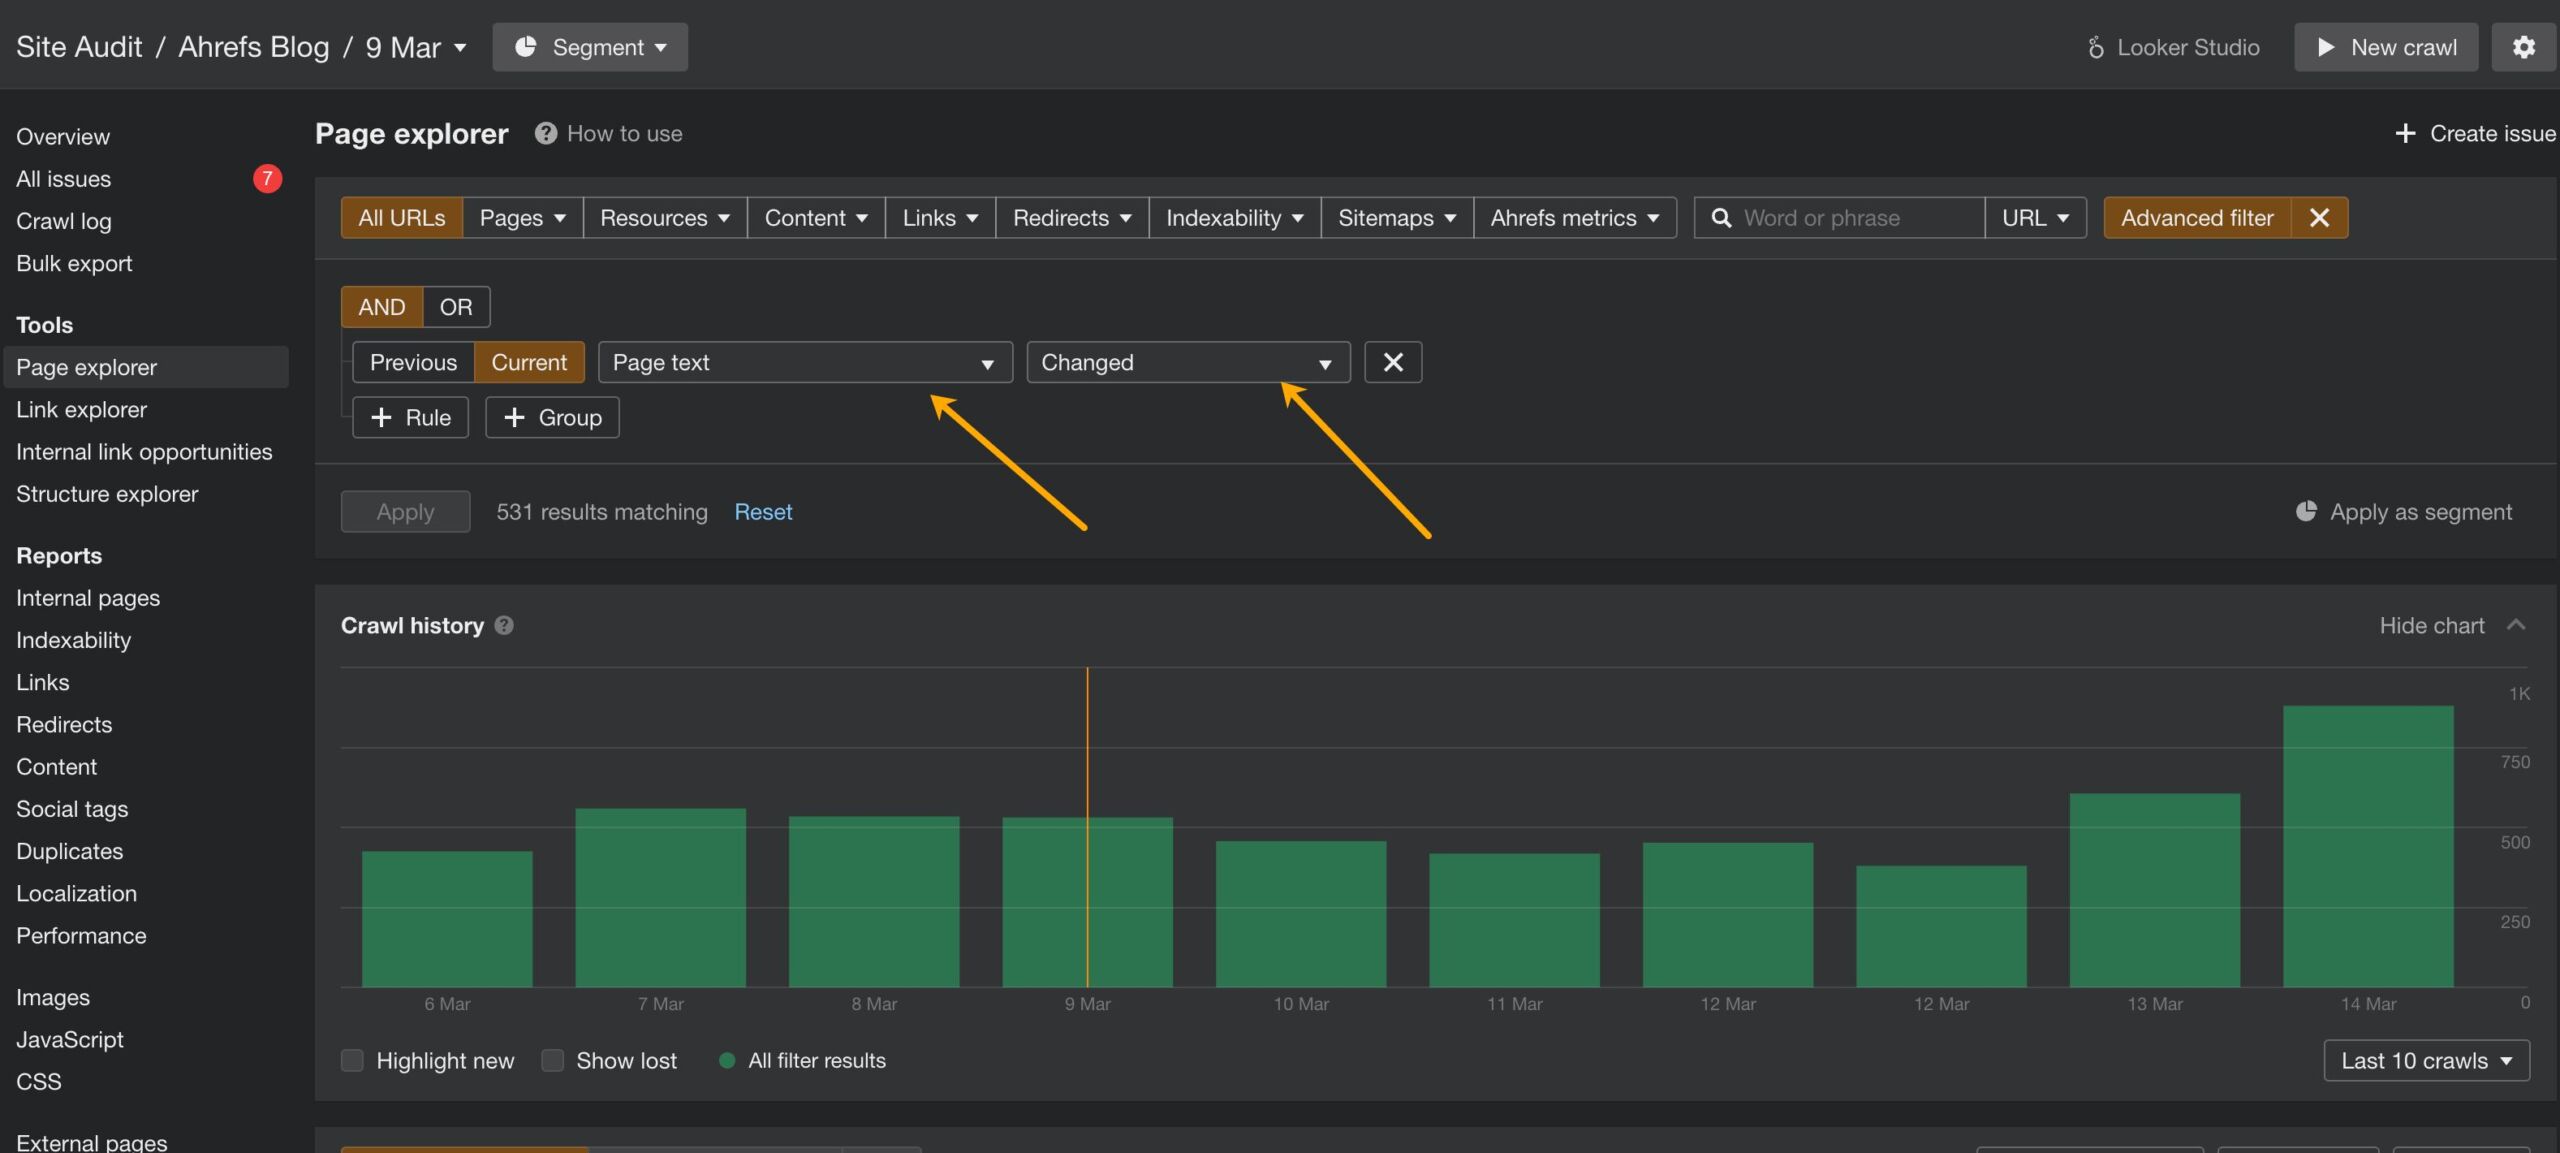2560x1153 pixels.
Task: Start a New crawl
Action: (x=2385, y=47)
